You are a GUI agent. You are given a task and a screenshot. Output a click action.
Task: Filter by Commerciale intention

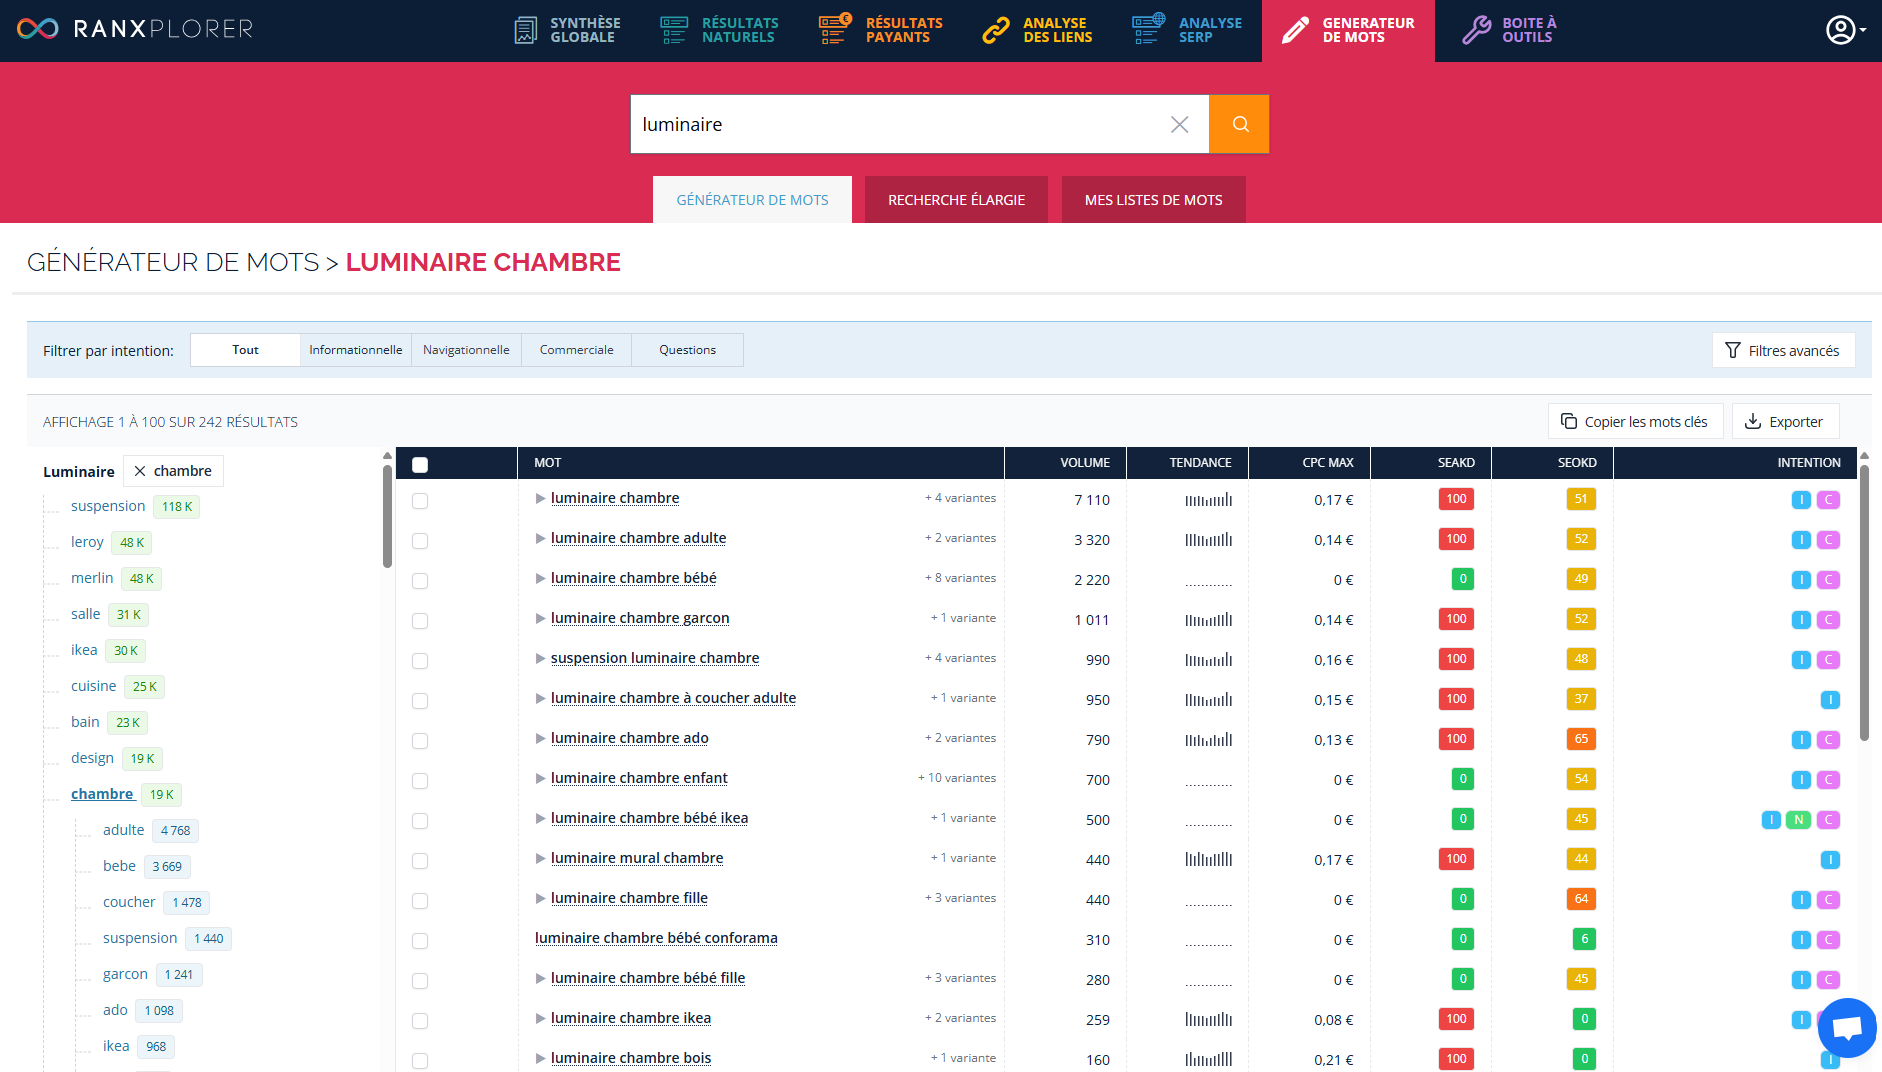[x=576, y=350]
